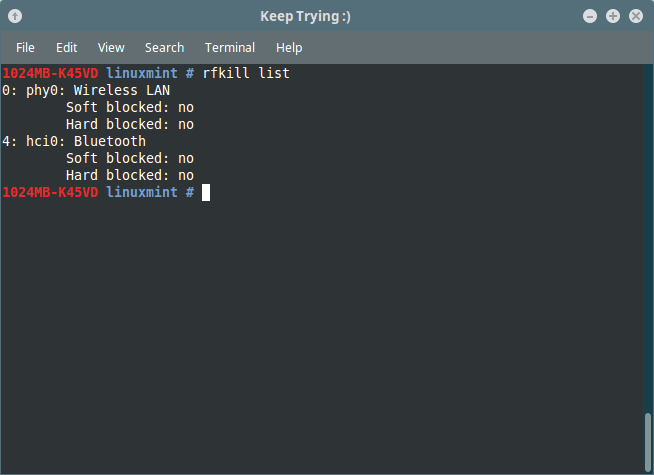Open the File menu
This screenshot has width=654, height=475.
[25, 47]
